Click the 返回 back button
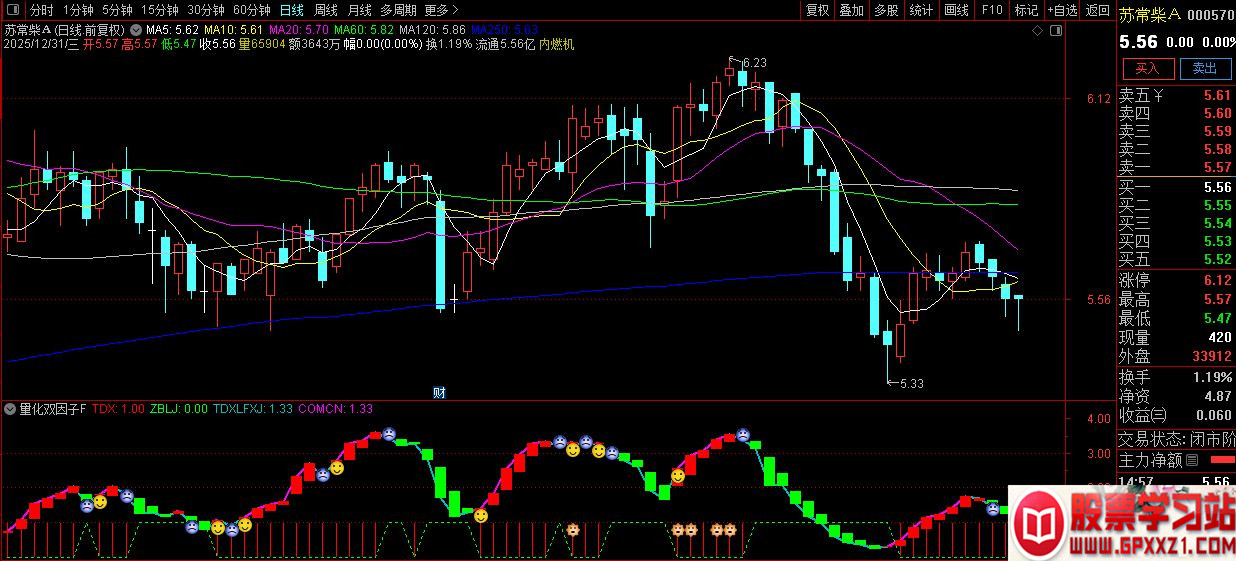The image size is (1236, 561). point(1098,10)
